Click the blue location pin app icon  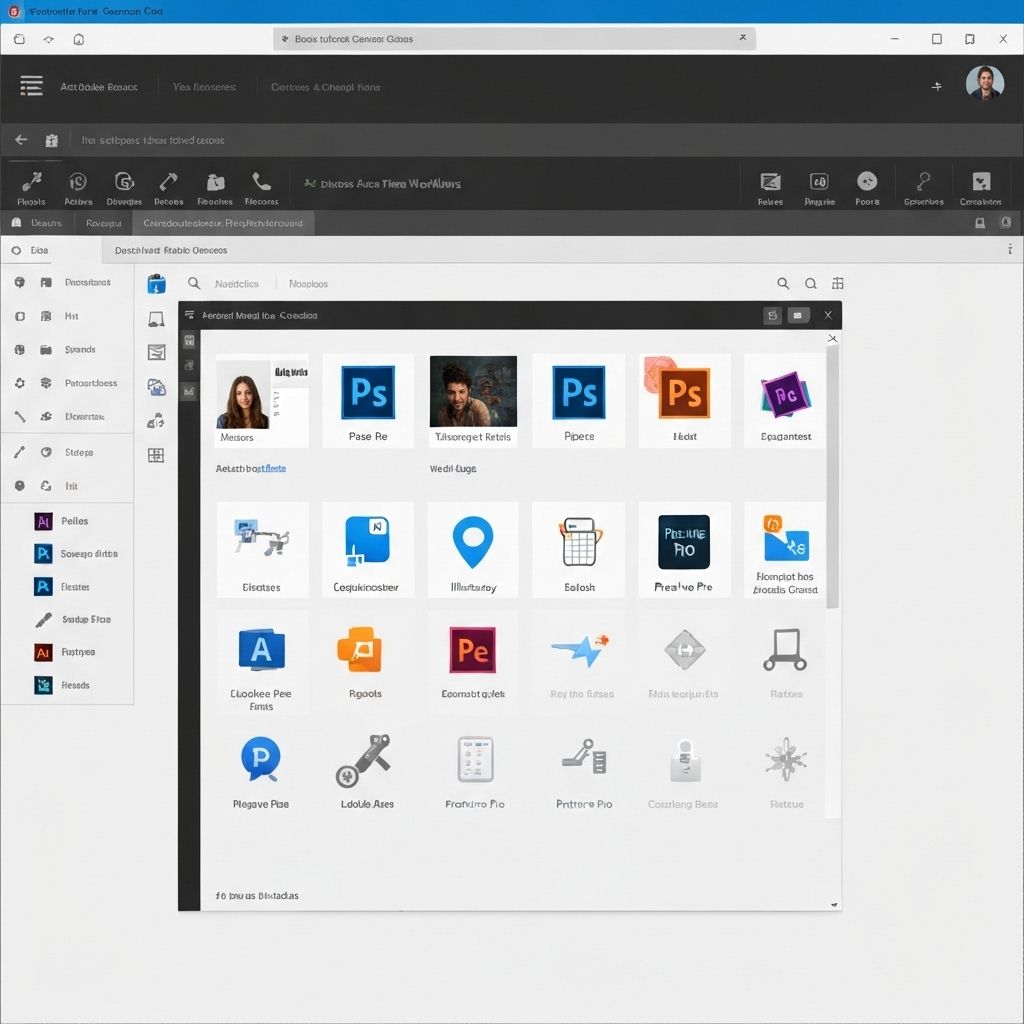[473, 540]
